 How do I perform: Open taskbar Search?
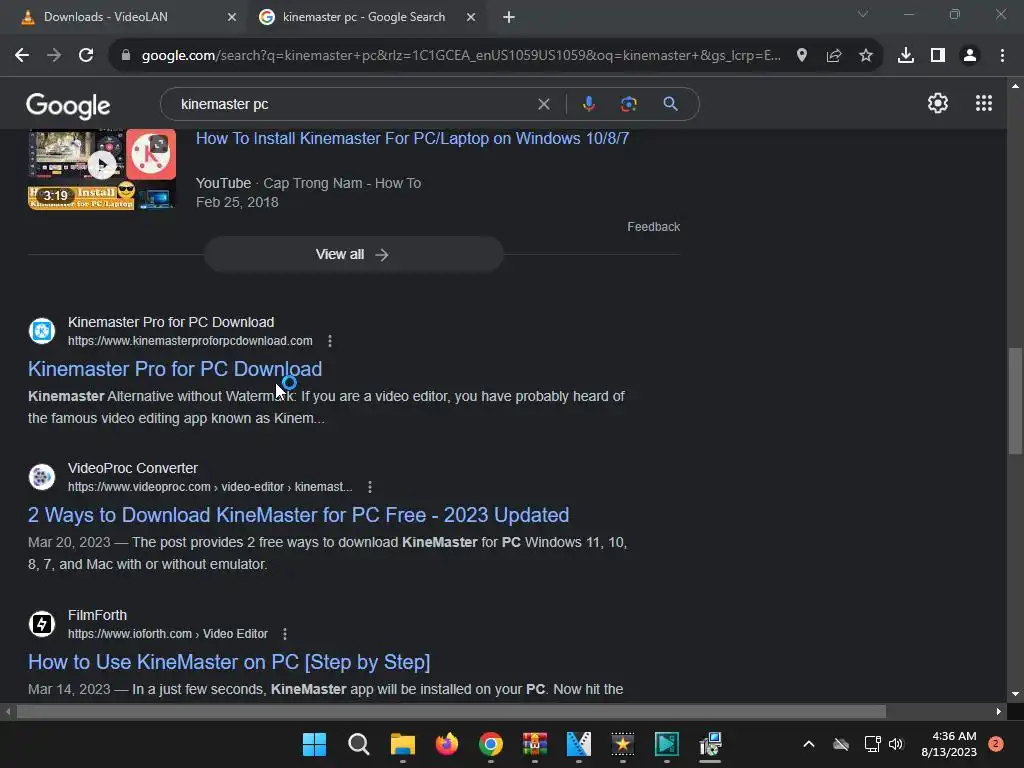coord(359,744)
